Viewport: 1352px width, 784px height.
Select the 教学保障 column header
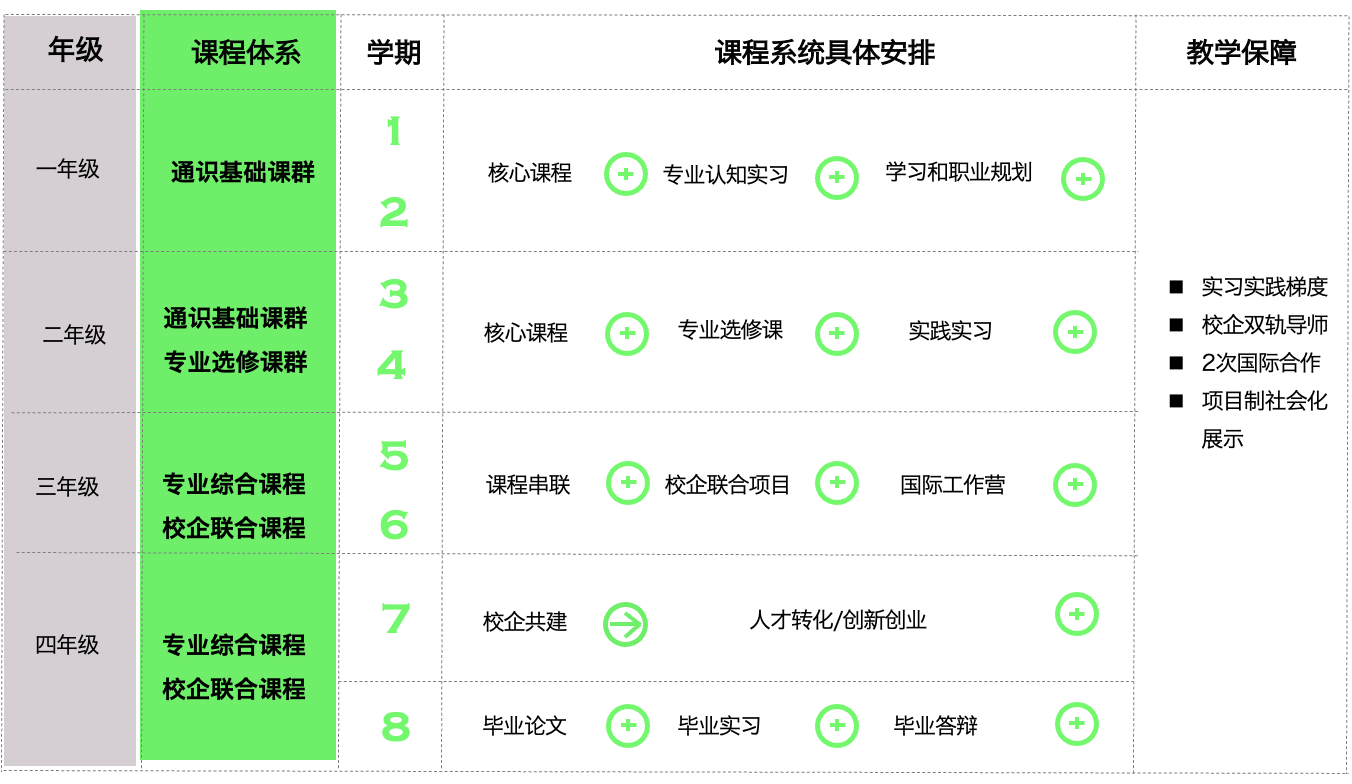[x=1241, y=52]
